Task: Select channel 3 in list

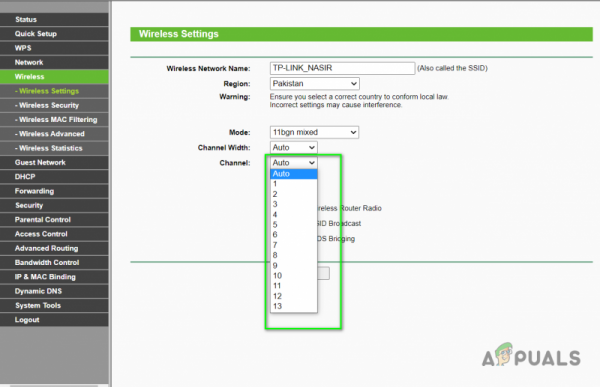Action: tap(293, 204)
